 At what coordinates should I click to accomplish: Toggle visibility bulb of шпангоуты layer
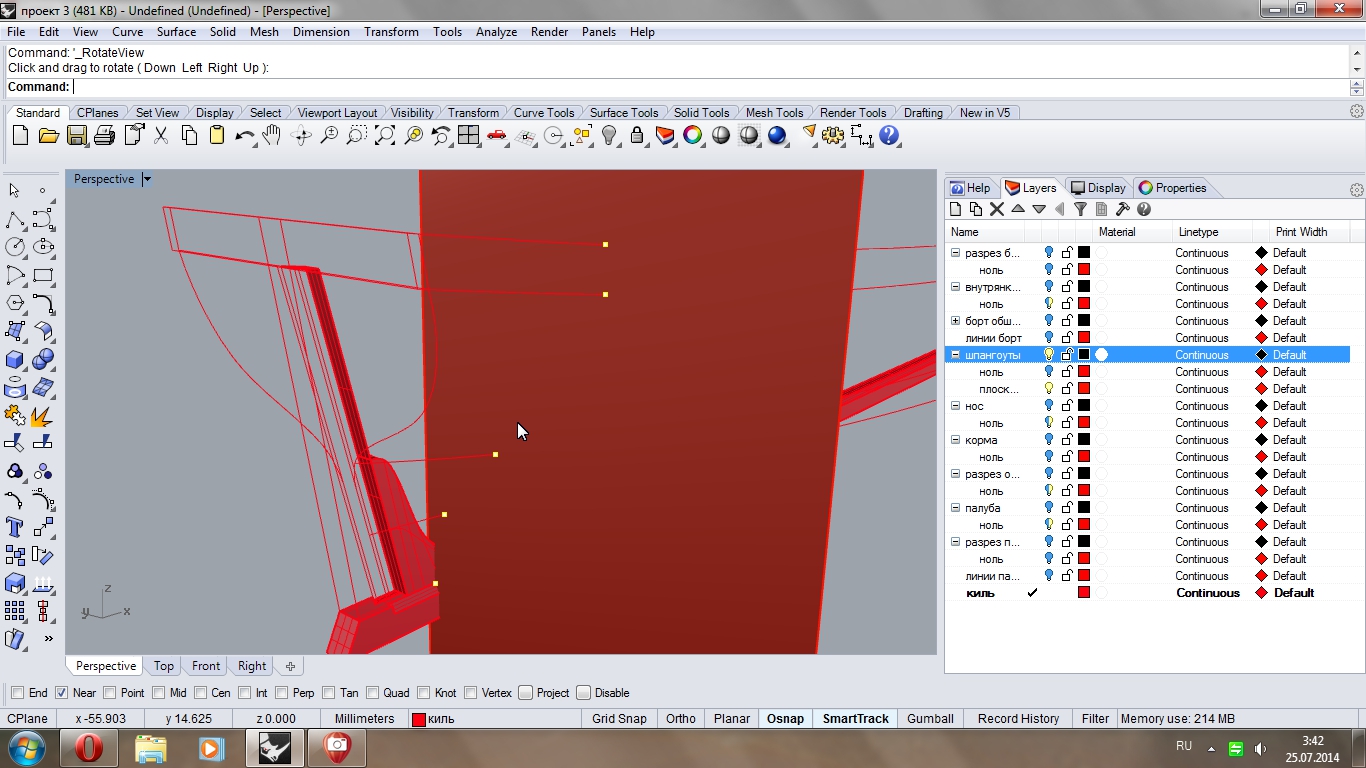(1049, 355)
